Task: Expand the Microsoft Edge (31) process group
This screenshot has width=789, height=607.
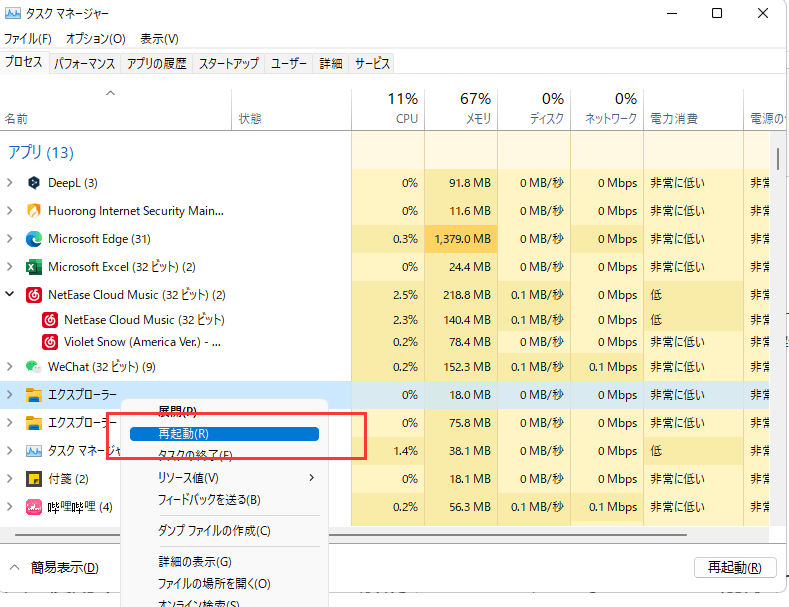Action: point(10,239)
